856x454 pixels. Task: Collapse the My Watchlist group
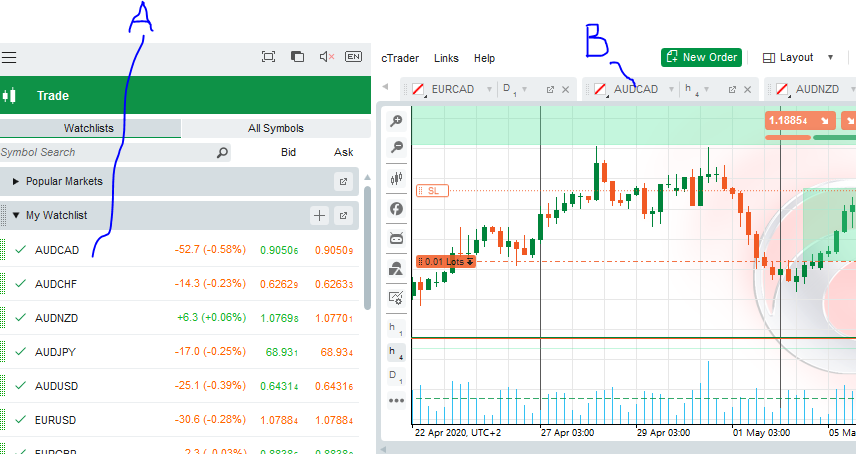[x=16, y=215]
